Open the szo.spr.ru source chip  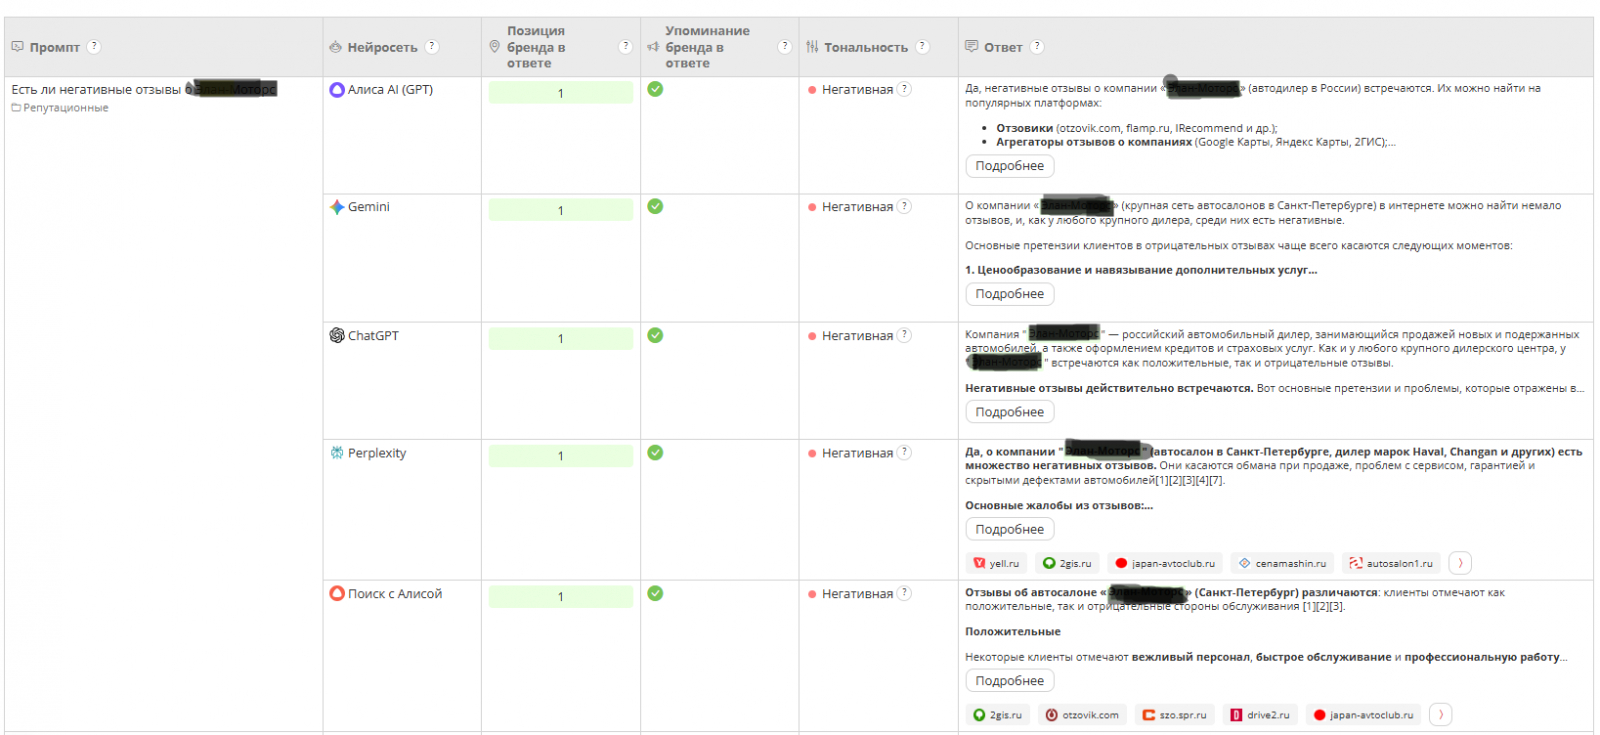point(1175,715)
